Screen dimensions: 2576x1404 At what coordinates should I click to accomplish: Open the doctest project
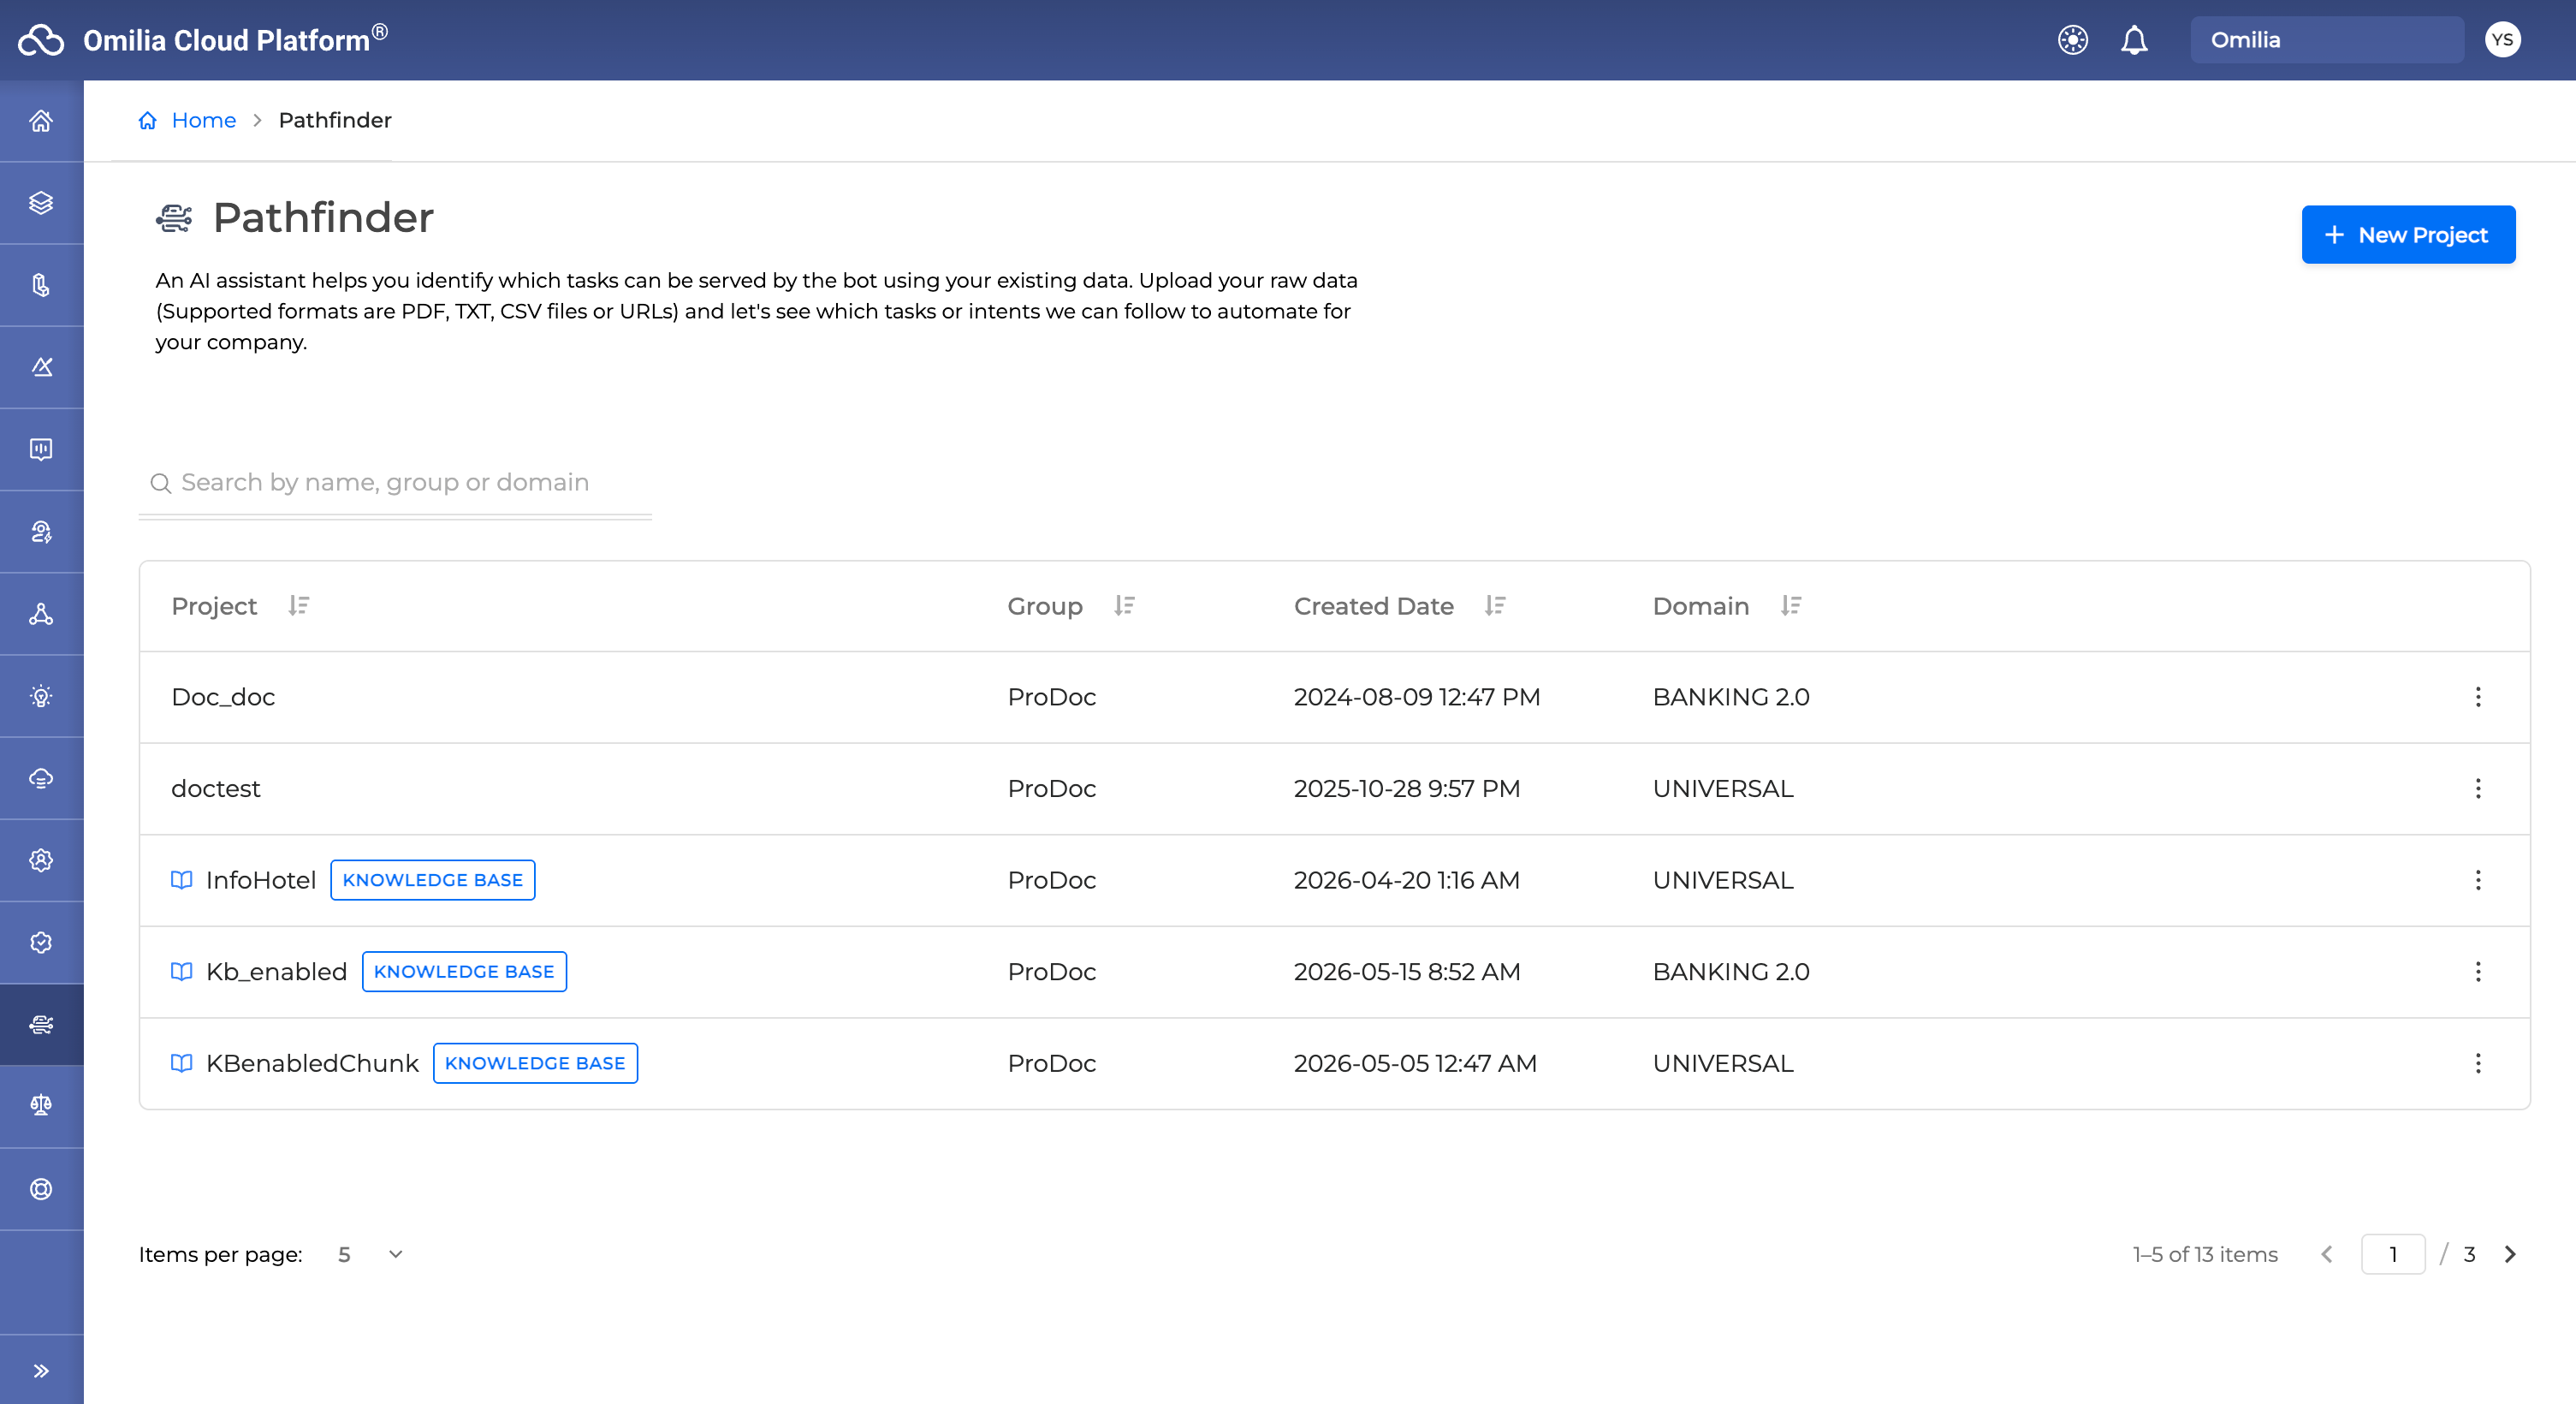[x=215, y=789]
